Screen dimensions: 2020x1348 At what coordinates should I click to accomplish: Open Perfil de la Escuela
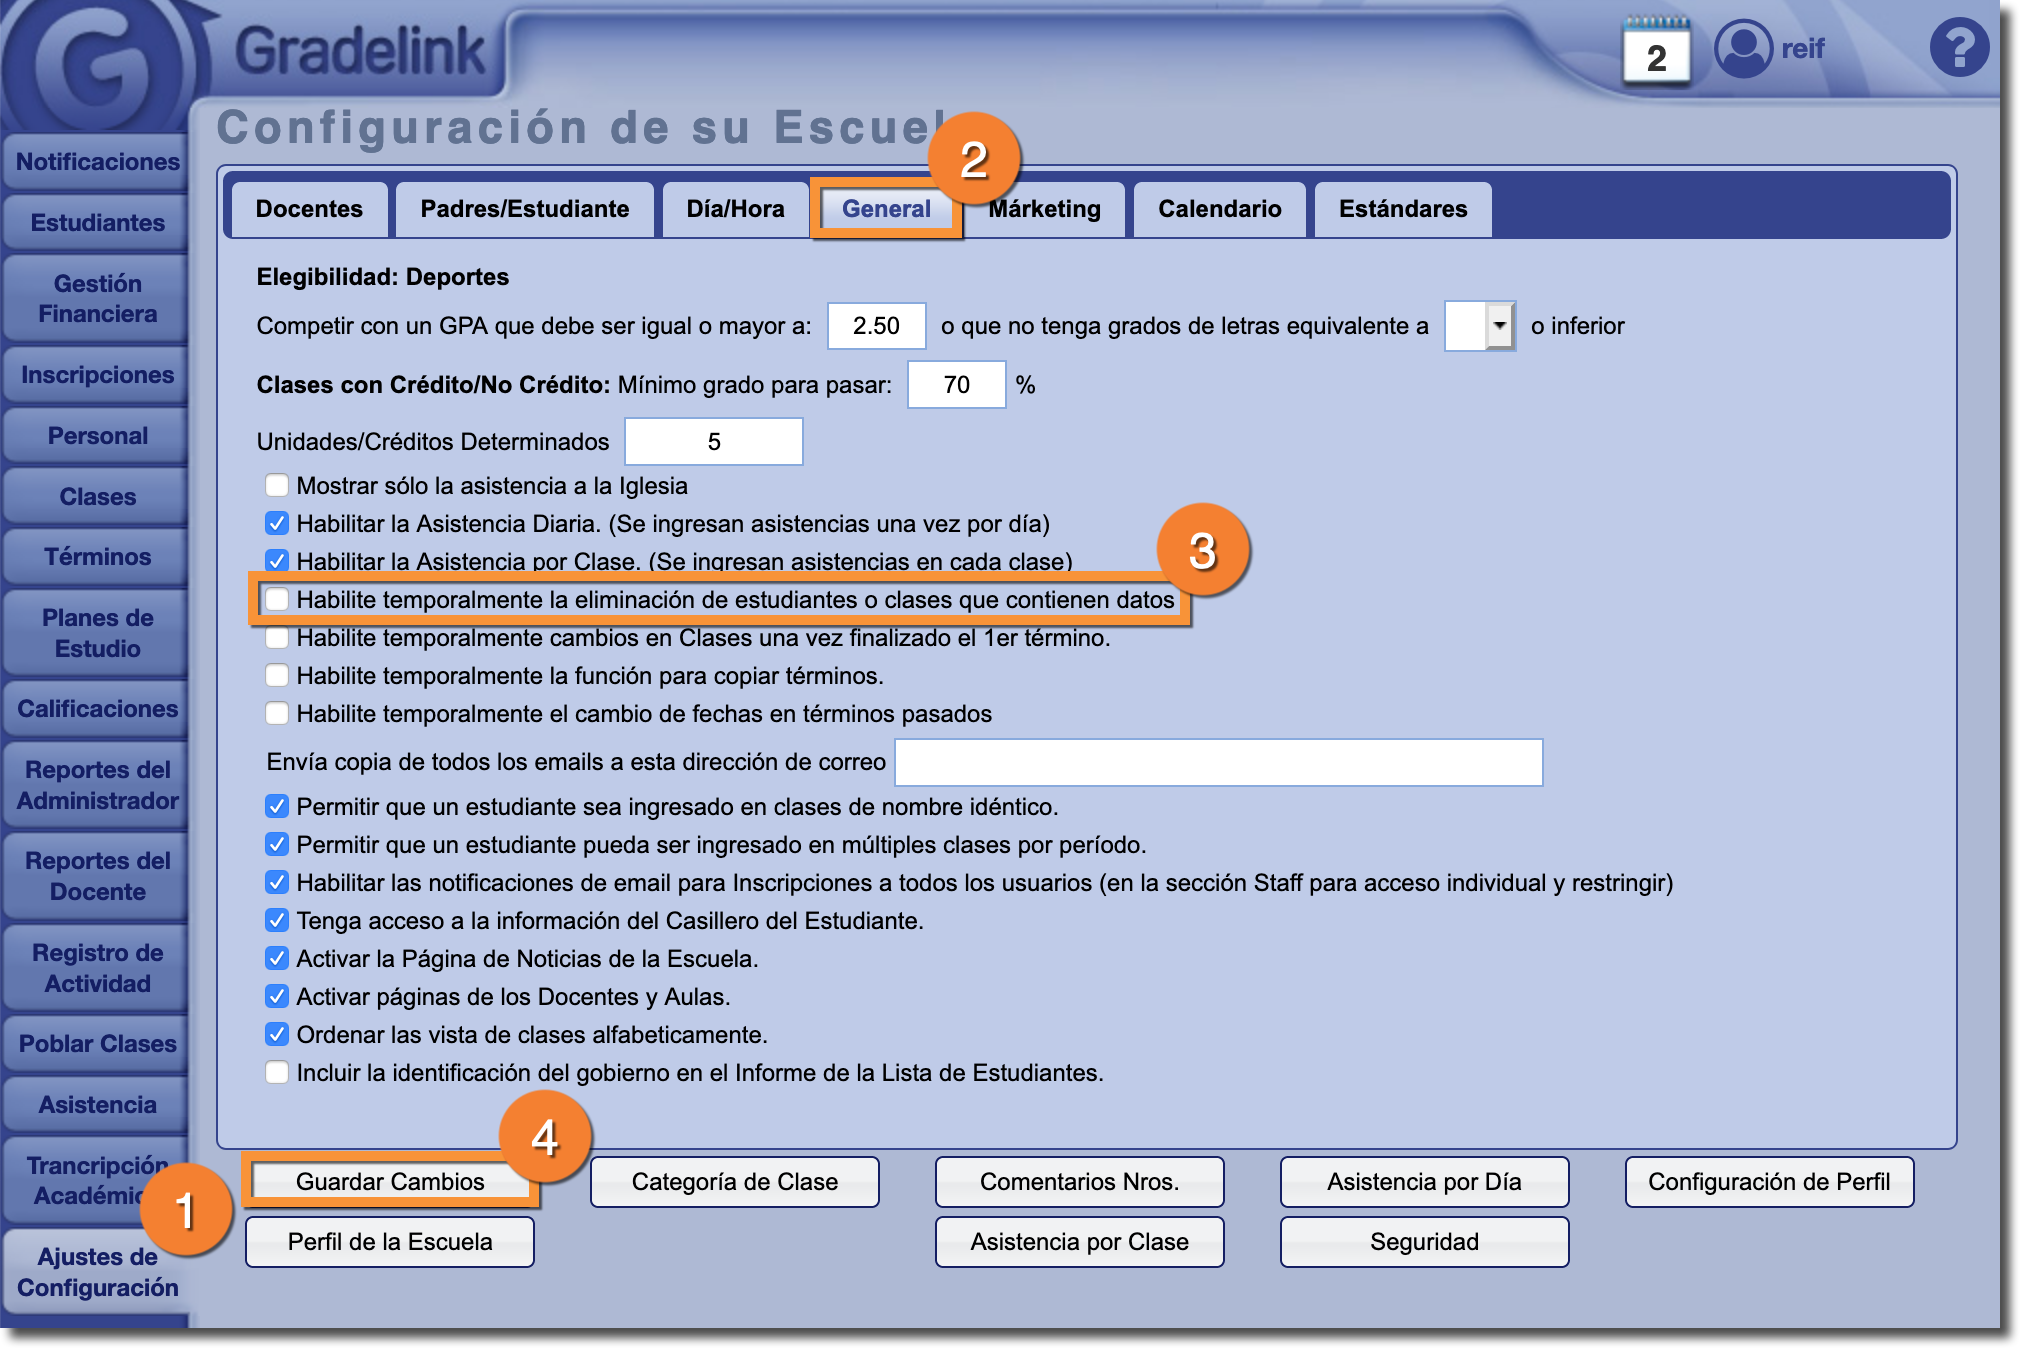390,1242
